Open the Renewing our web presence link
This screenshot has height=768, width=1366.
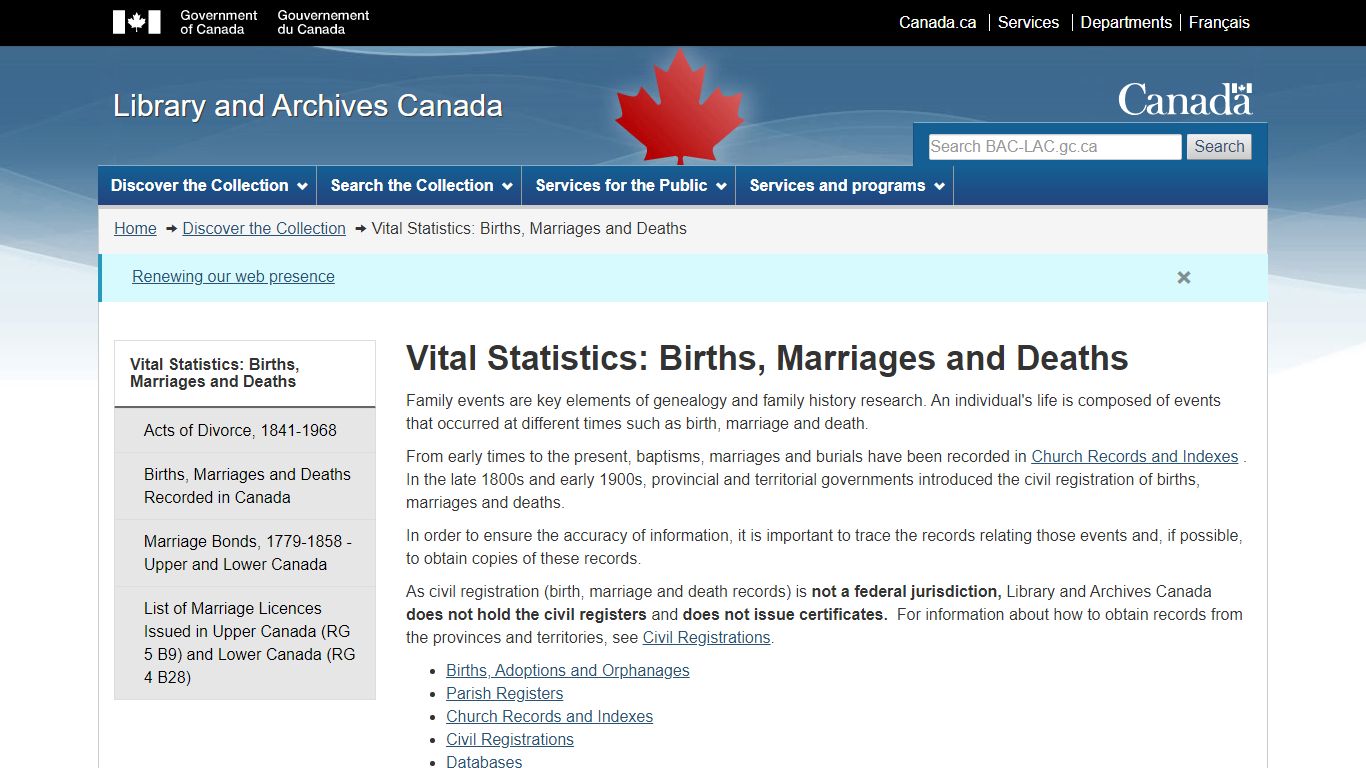[x=233, y=277]
